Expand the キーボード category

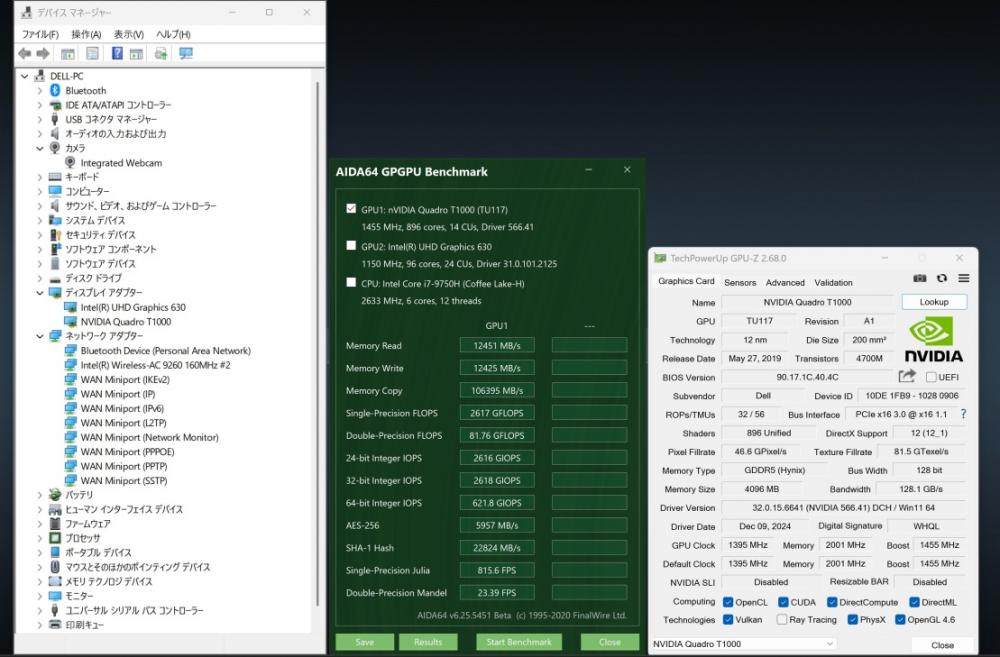coord(40,177)
